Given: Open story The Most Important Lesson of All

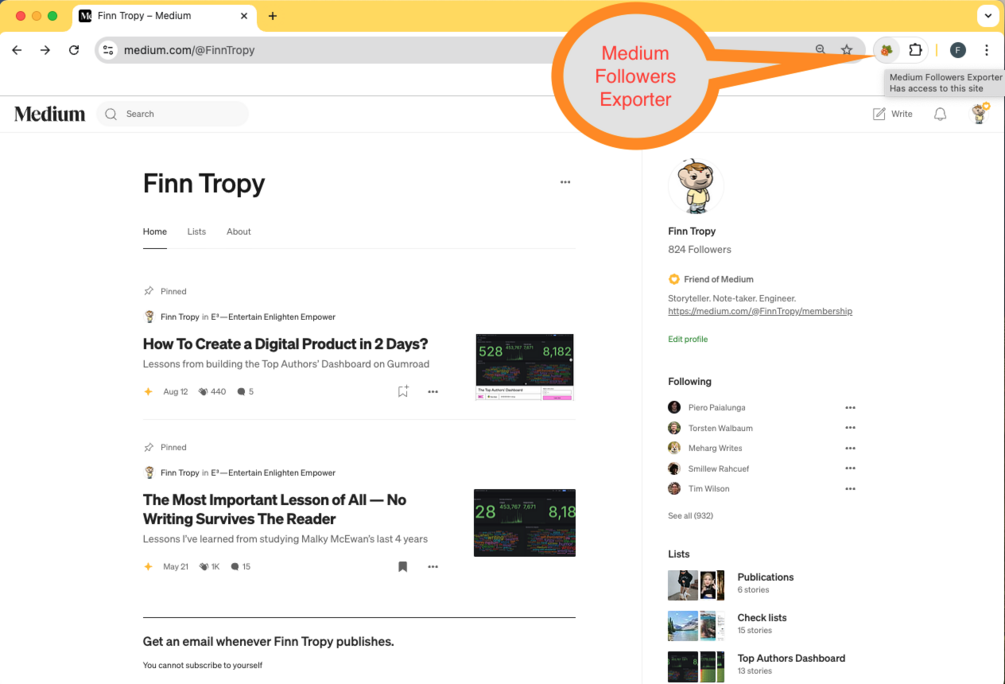Looking at the screenshot, I should pyautogui.click(x=274, y=509).
